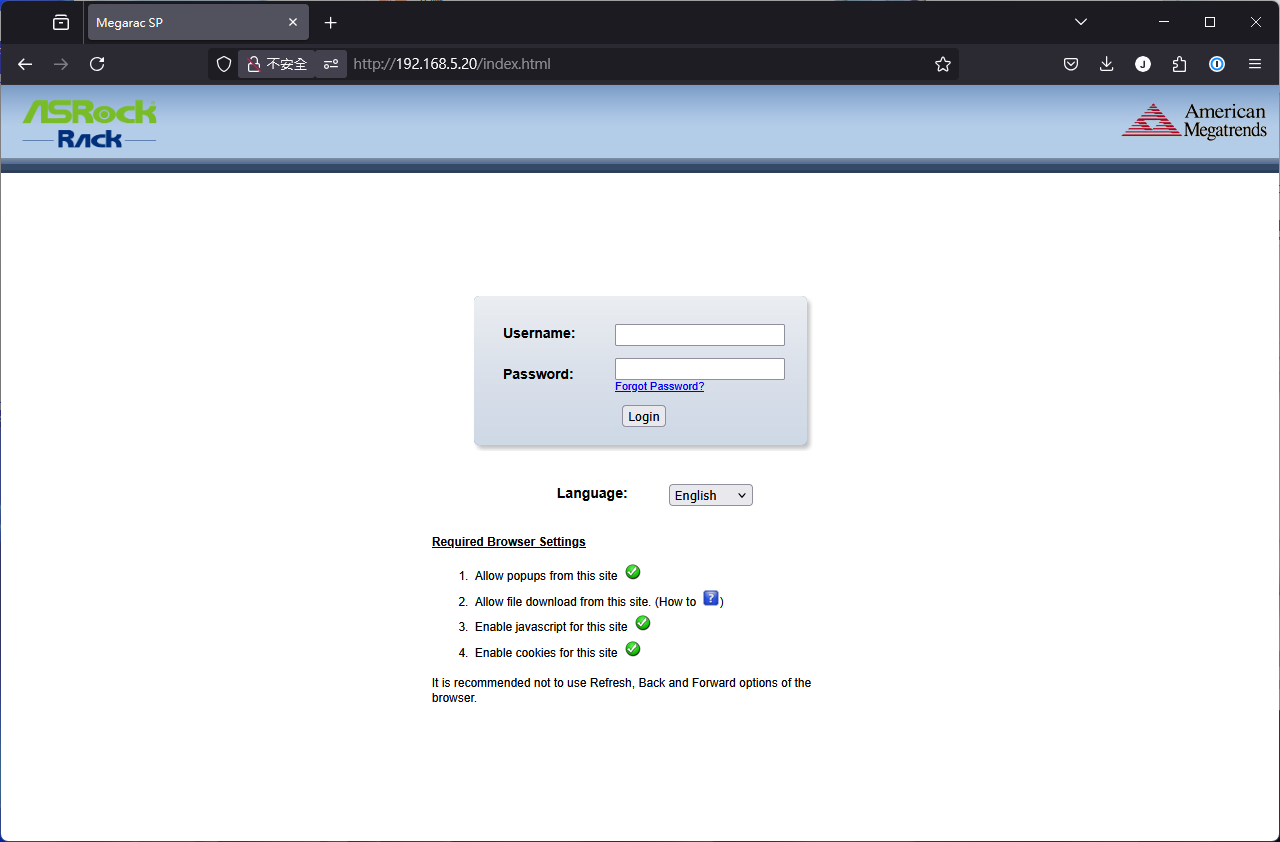Screen dimensions: 1280x842
Task: Click the Login button
Action: (x=643, y=416)
